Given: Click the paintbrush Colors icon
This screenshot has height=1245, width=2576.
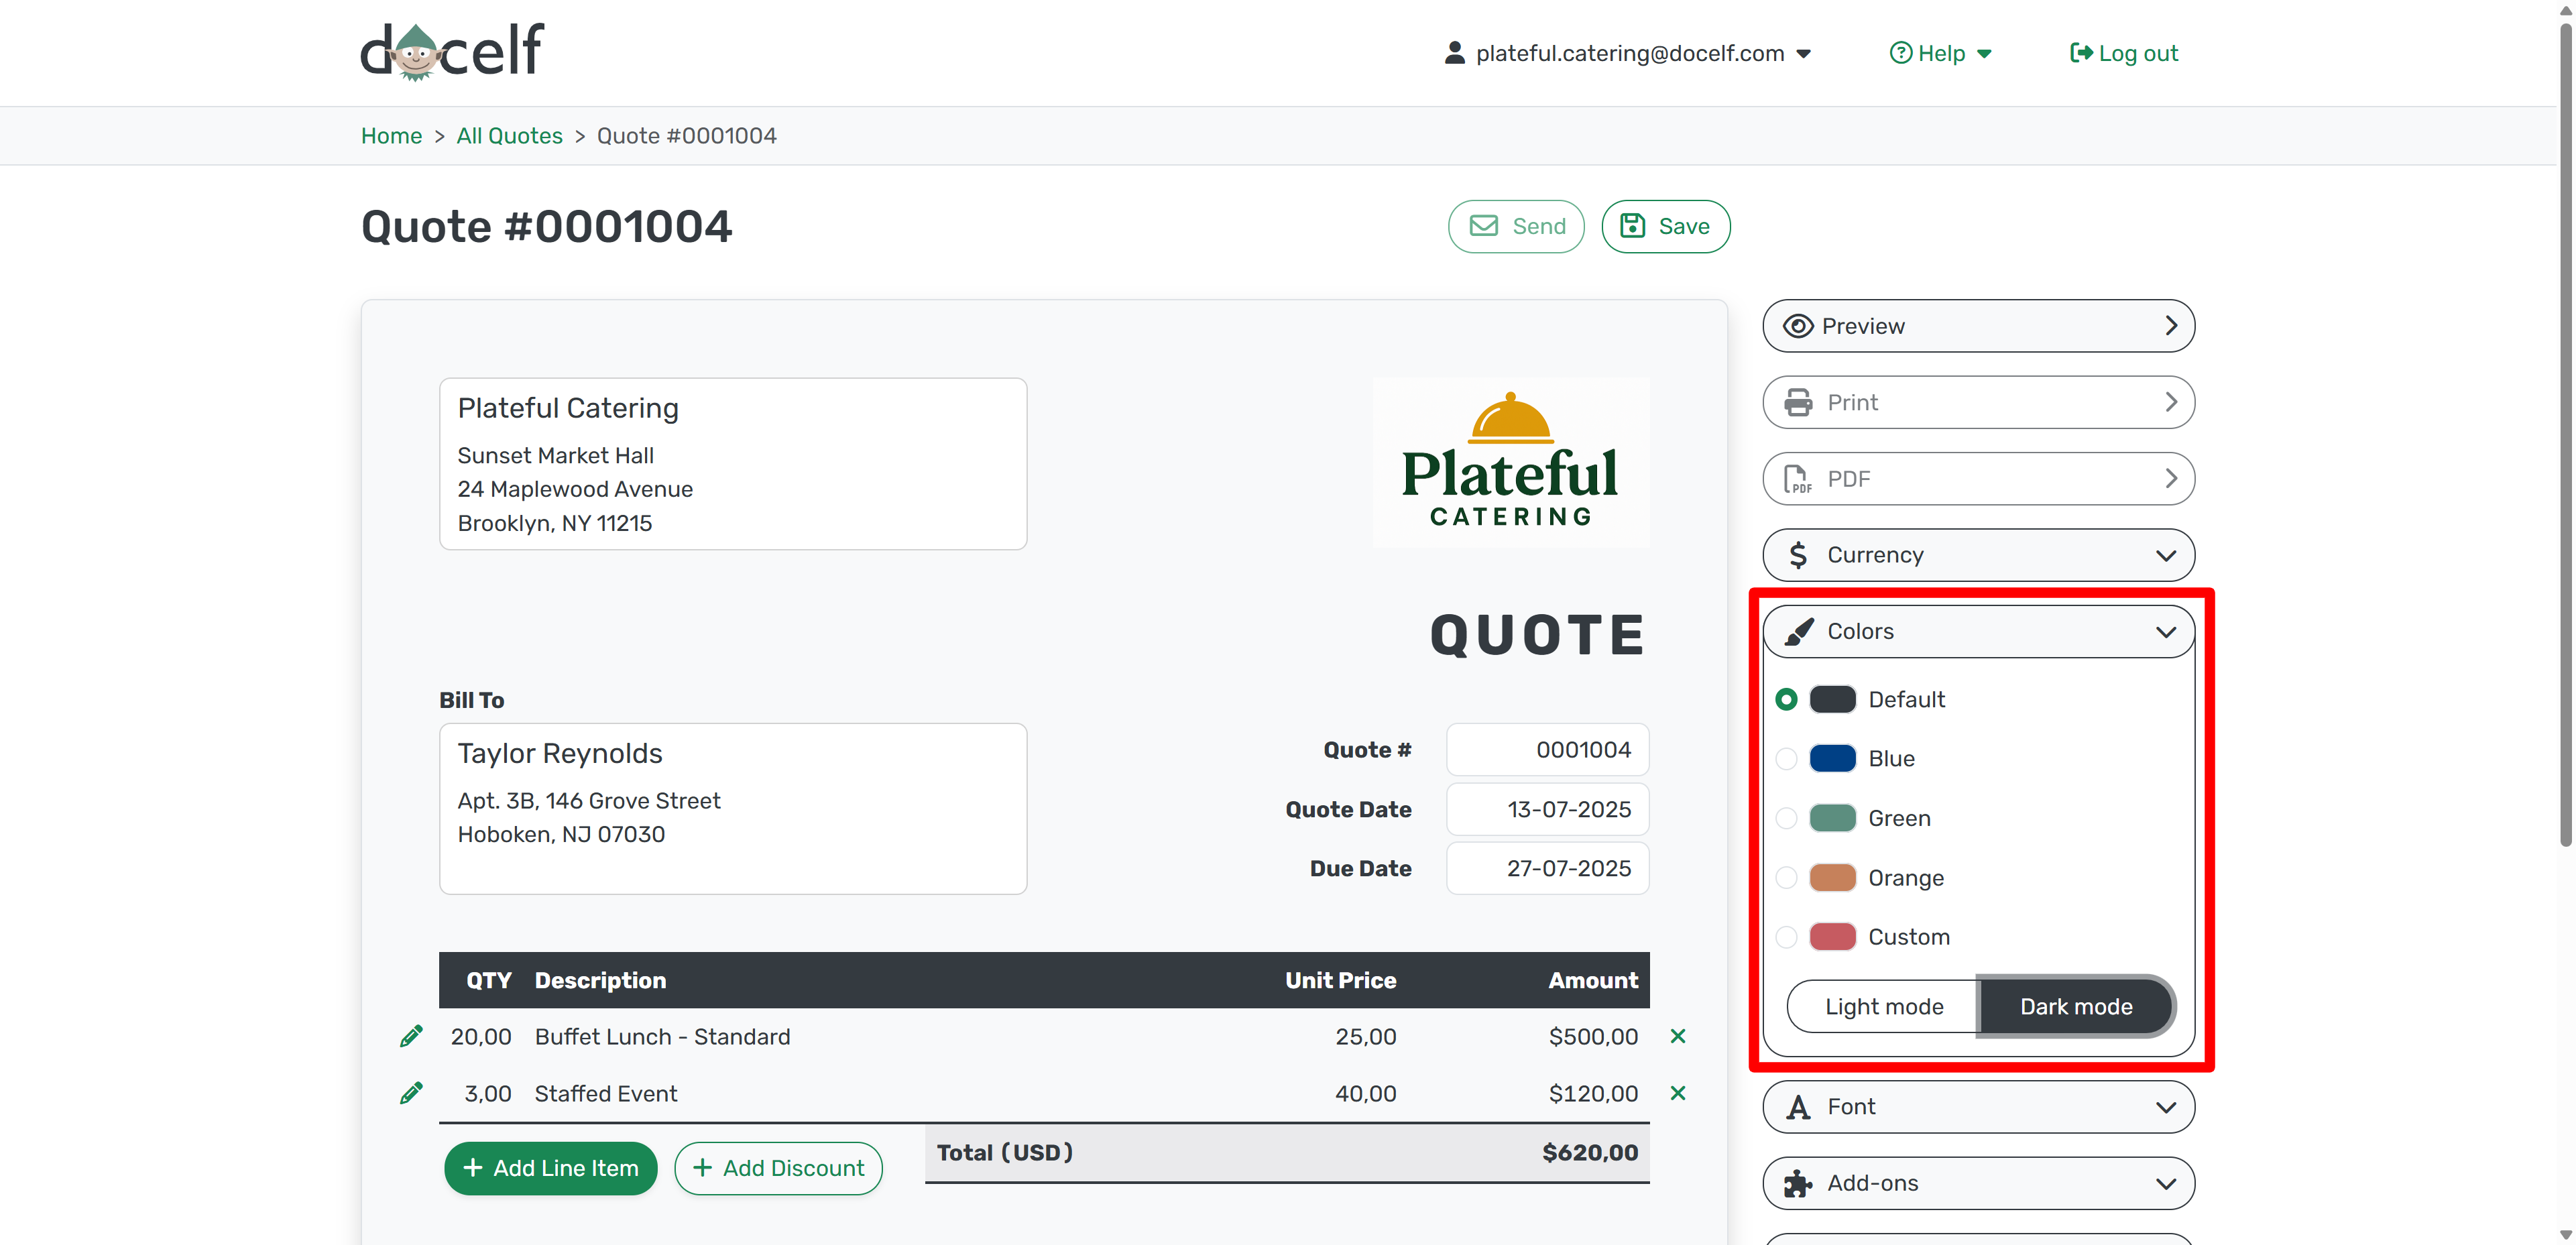Looking at the screenshot, I should click(1798, 631).
